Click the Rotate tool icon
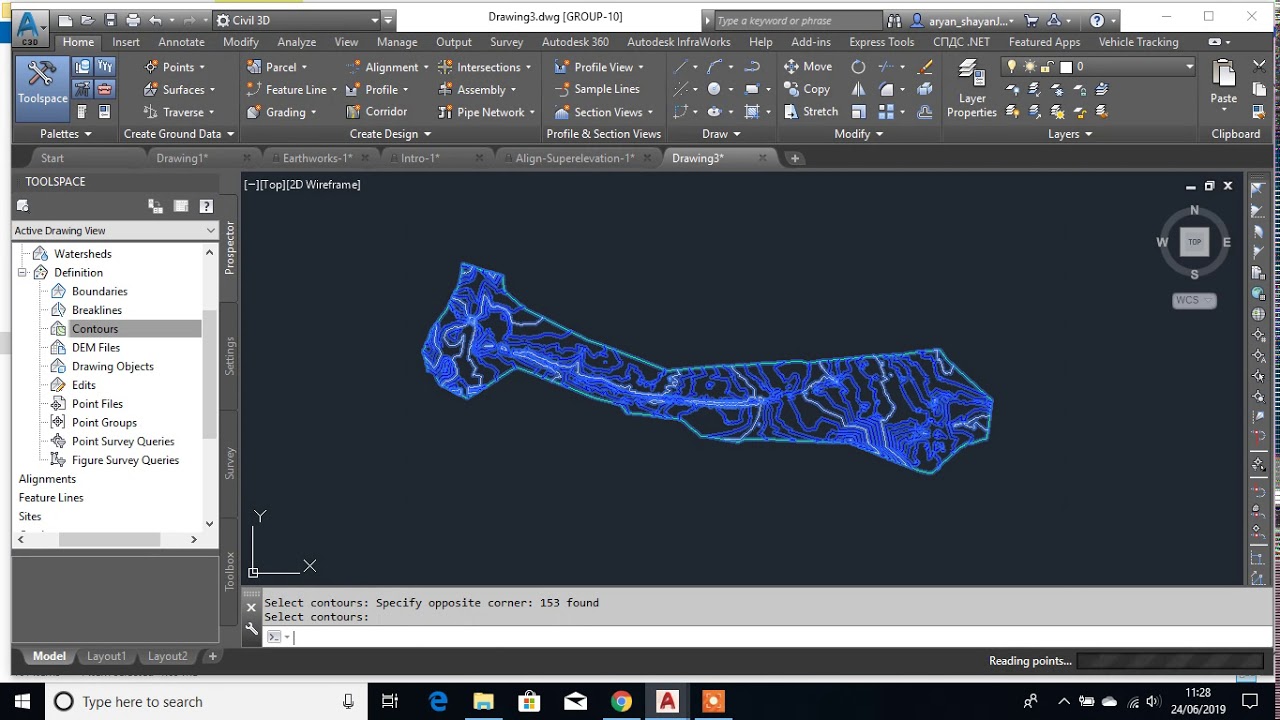Image resolution: width=1280 pixels, height=720 pixels. click(858, 67)
